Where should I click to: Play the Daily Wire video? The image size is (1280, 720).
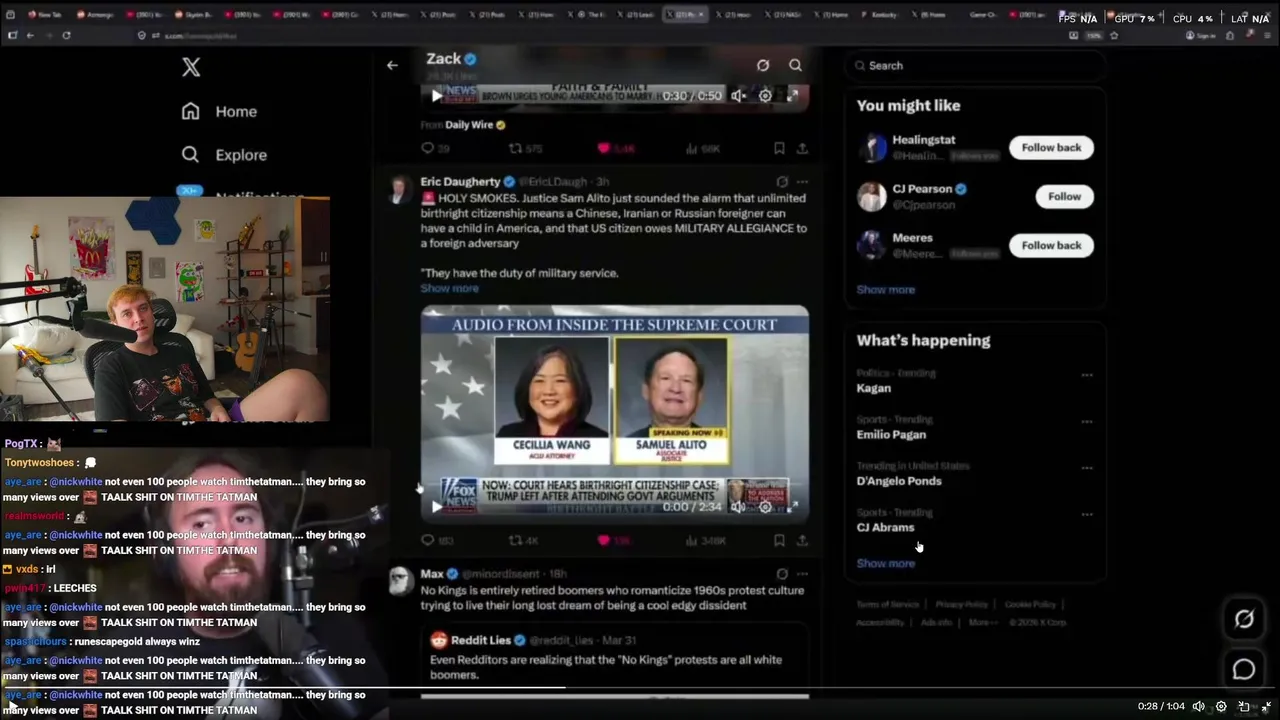pyautogui.click(x=436, y=96)
